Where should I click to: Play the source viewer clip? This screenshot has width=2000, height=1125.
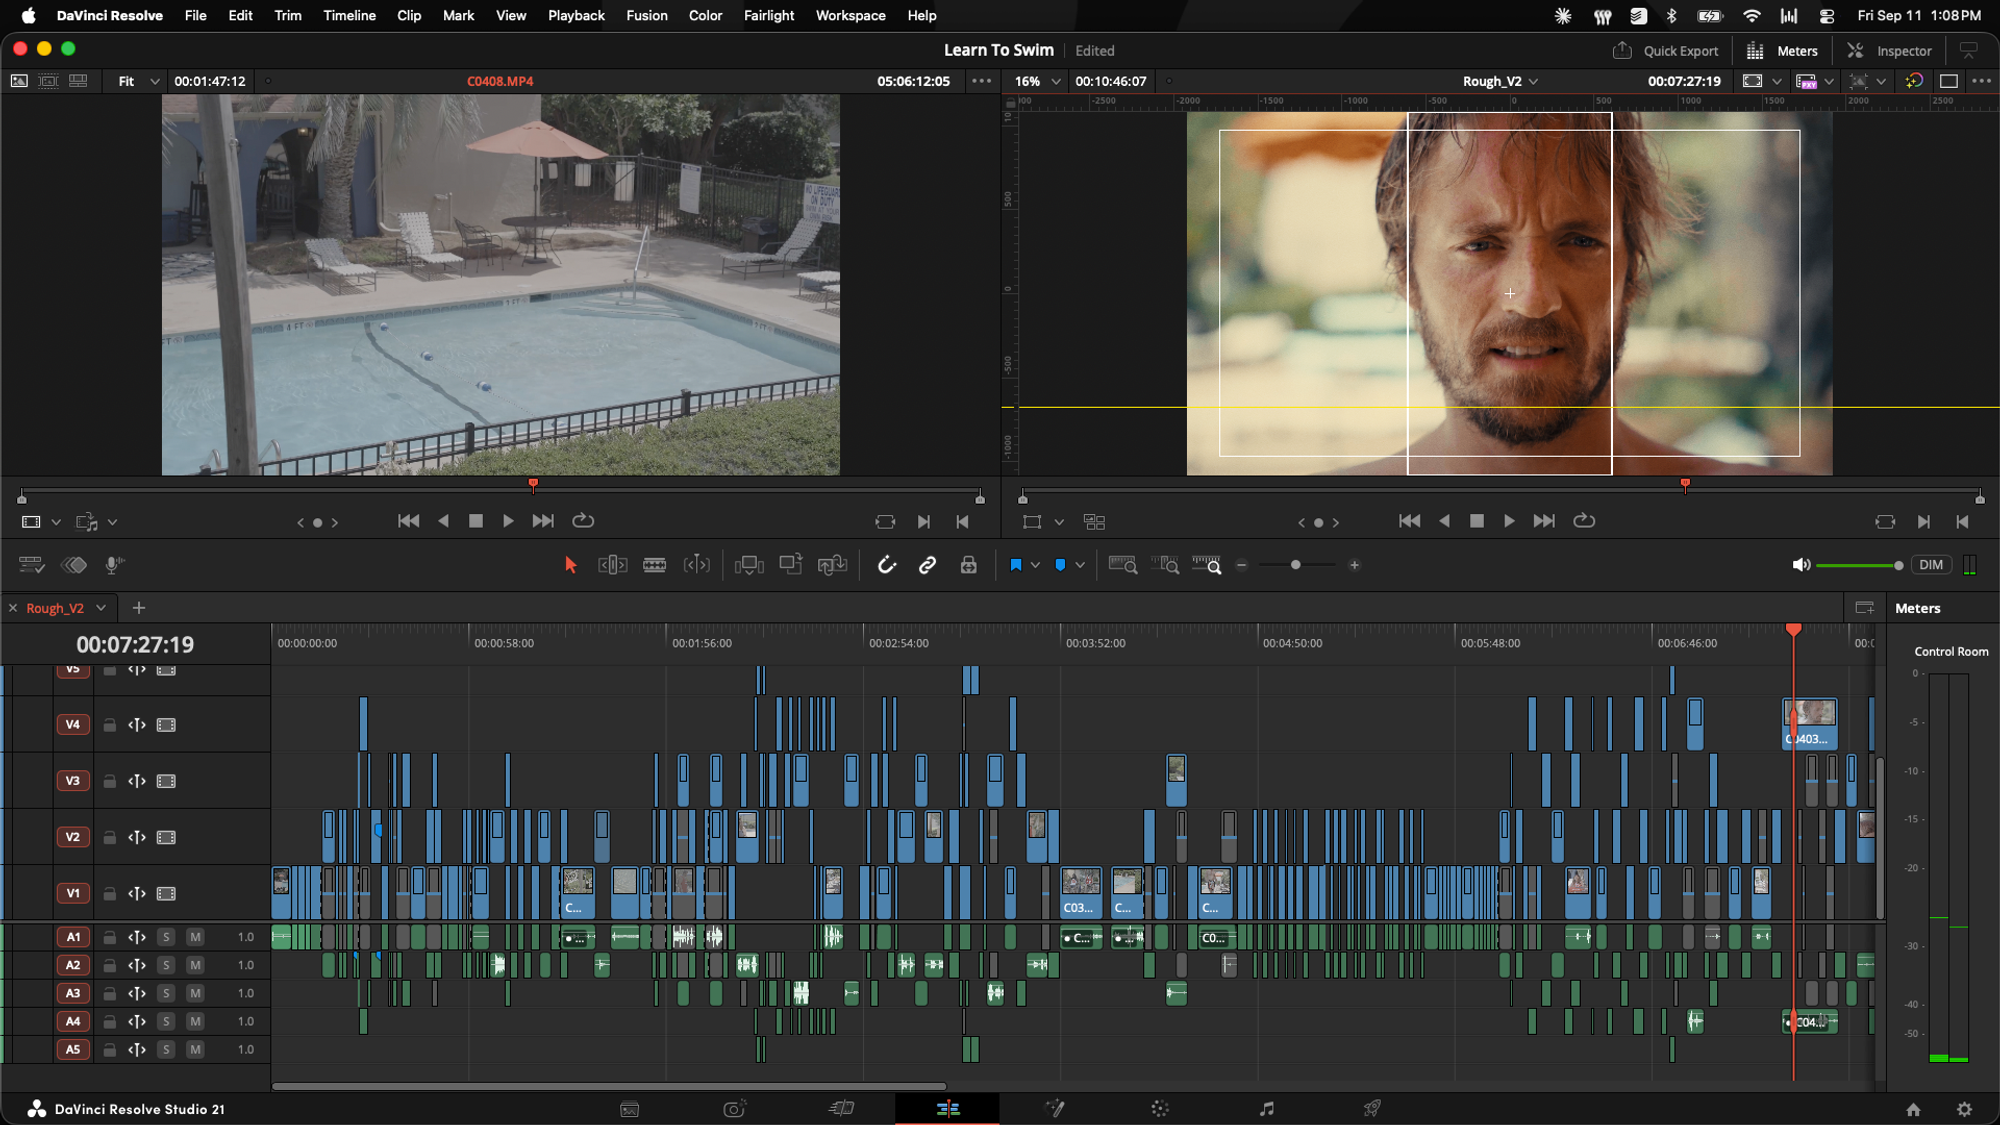(508, 521)
